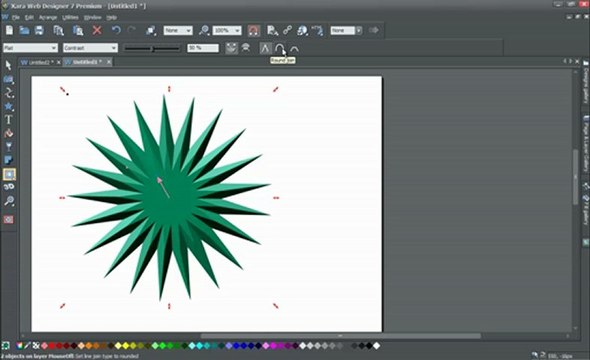
Task: Click the grey right-arrow icon
Action: tap(374, 30)
